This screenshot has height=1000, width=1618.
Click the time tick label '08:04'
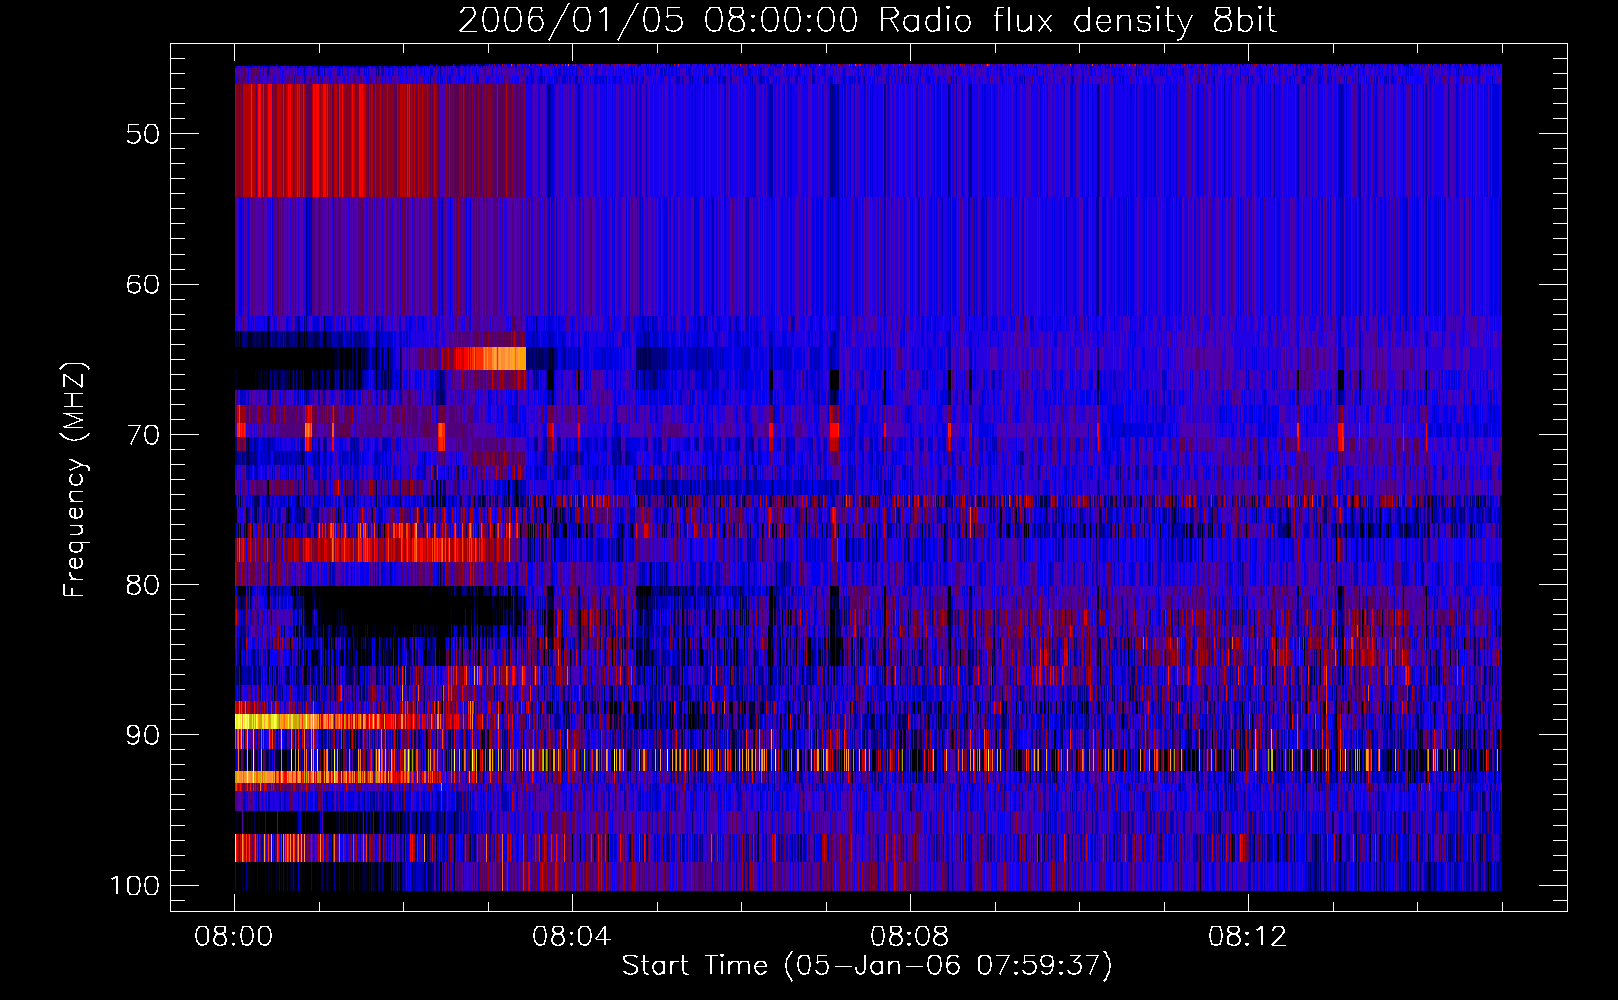572,937
